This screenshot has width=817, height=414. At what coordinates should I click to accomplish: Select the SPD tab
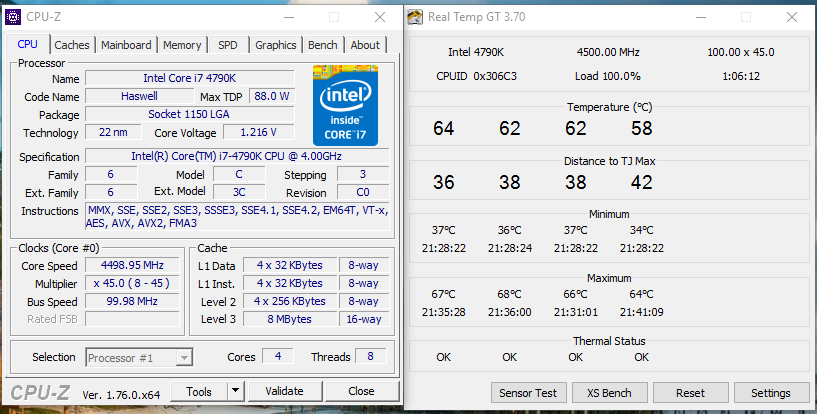point(228,45)
